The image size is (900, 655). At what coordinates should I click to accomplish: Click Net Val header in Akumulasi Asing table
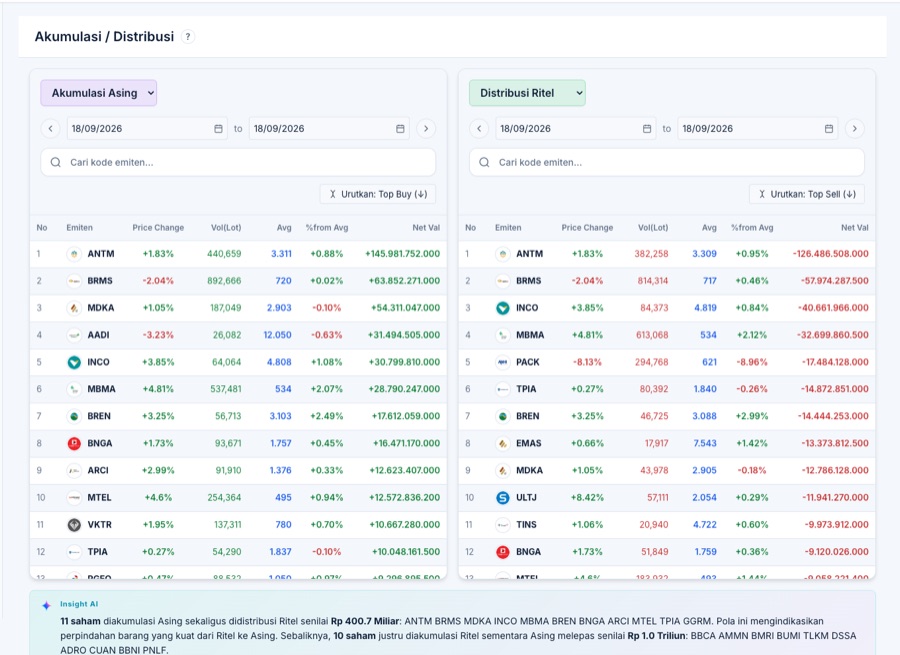[426, 228]
